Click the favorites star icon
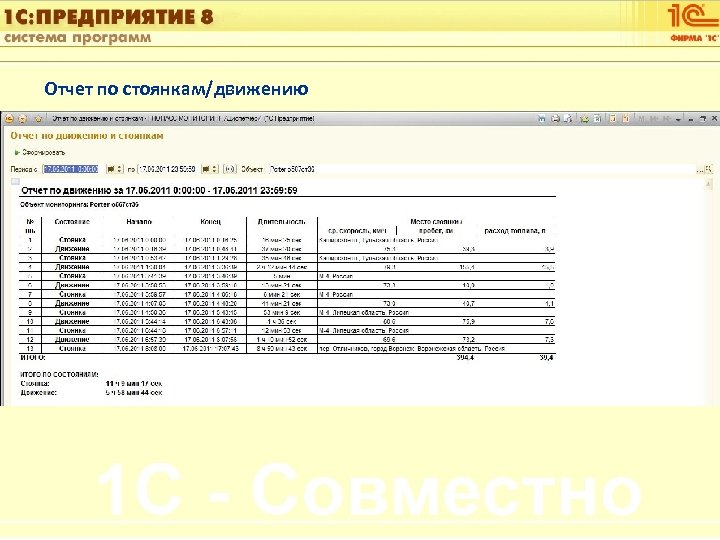720x540 pixels. coord(39,118)
